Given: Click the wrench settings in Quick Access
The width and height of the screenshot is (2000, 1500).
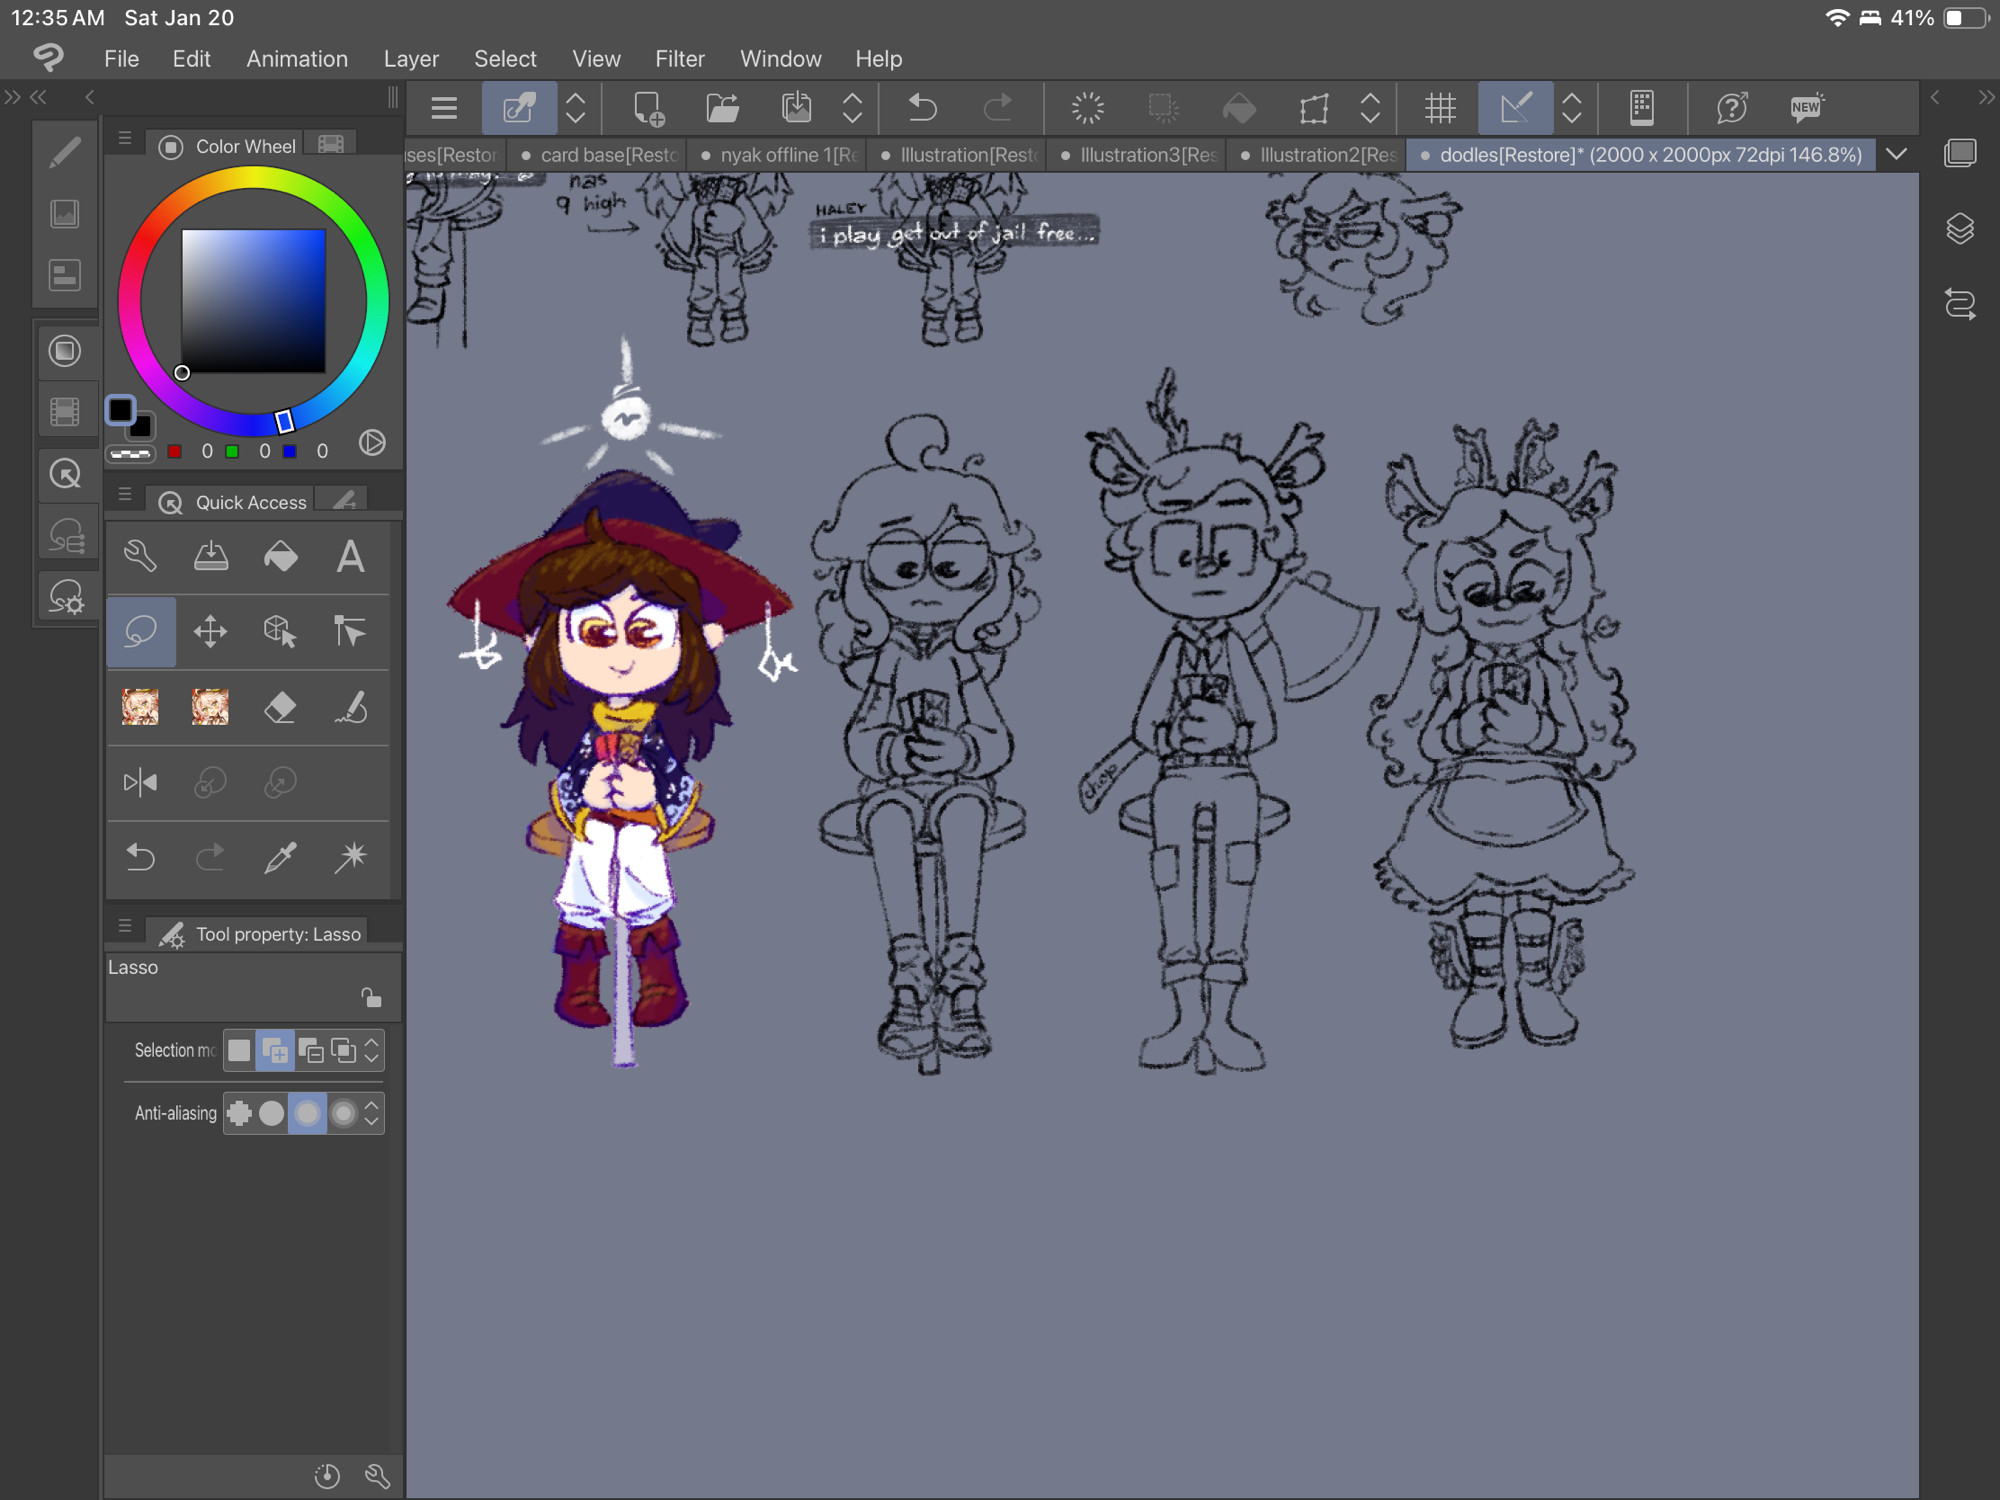Looking at the screenshot, I should tap(140, 556).
